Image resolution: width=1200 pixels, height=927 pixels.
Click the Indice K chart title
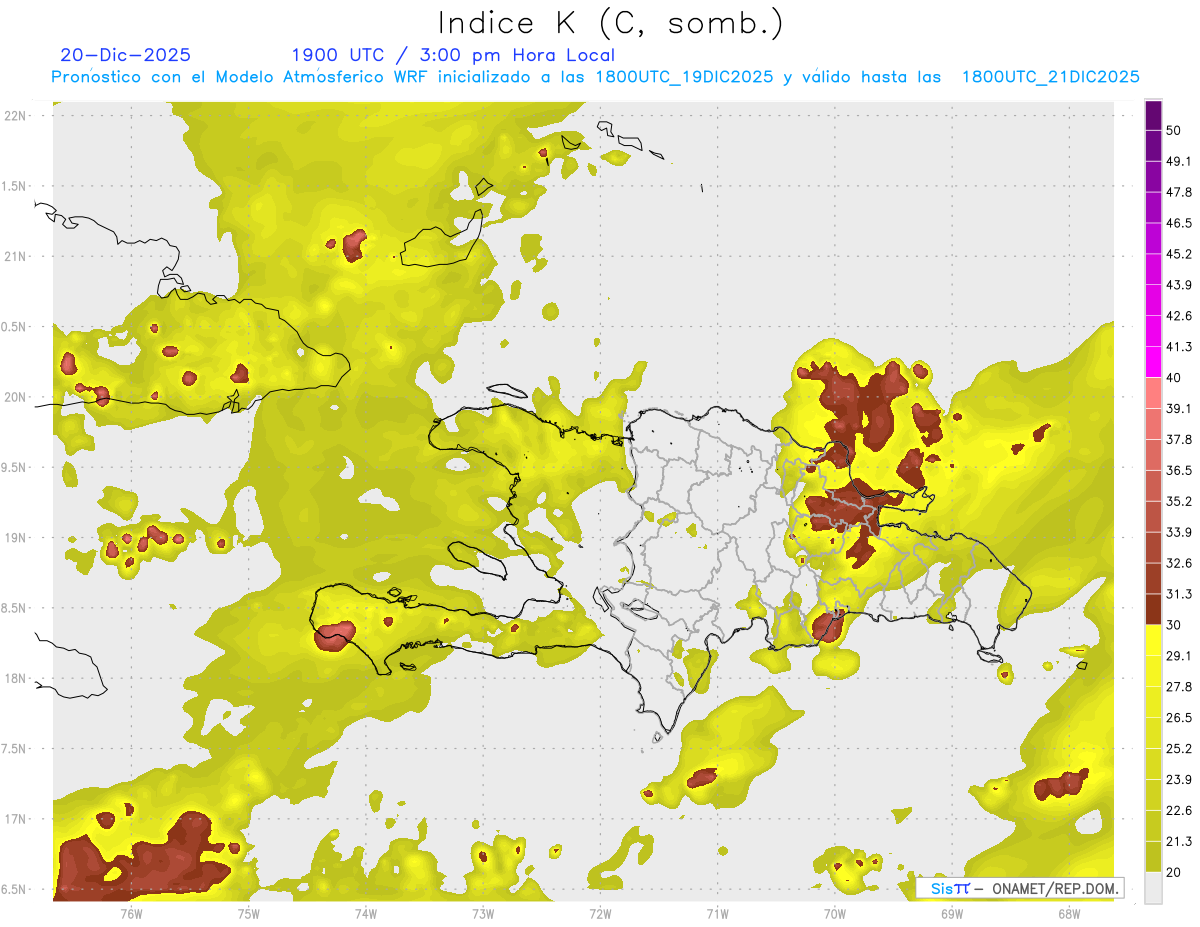610,23
